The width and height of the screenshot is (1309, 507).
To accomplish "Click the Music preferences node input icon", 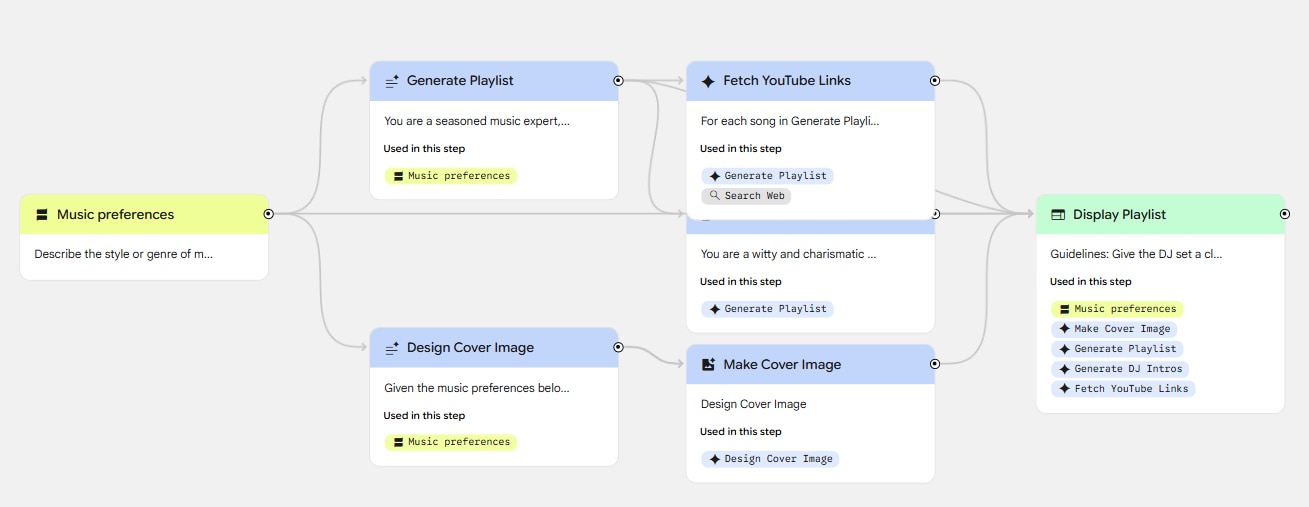I will tap(42, 215).
